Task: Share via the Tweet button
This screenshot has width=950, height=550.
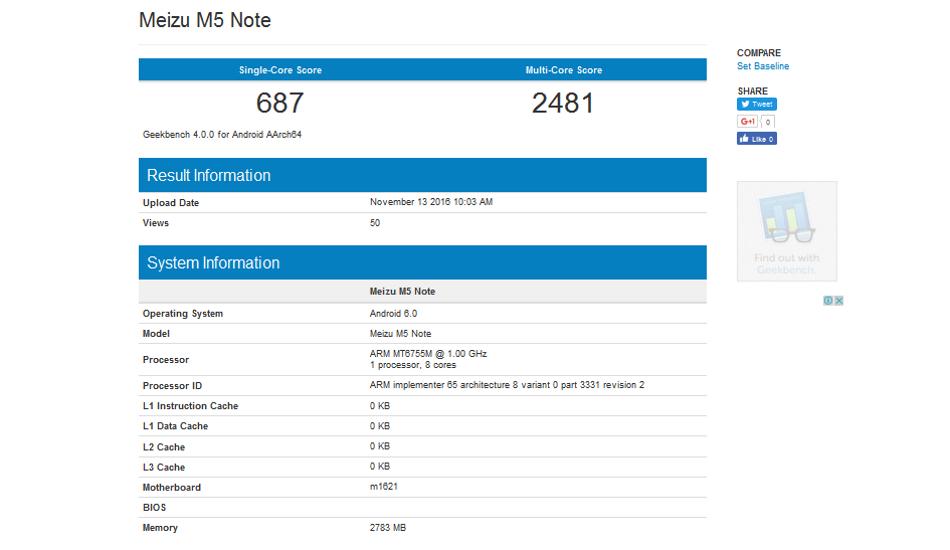Action: 757,104
